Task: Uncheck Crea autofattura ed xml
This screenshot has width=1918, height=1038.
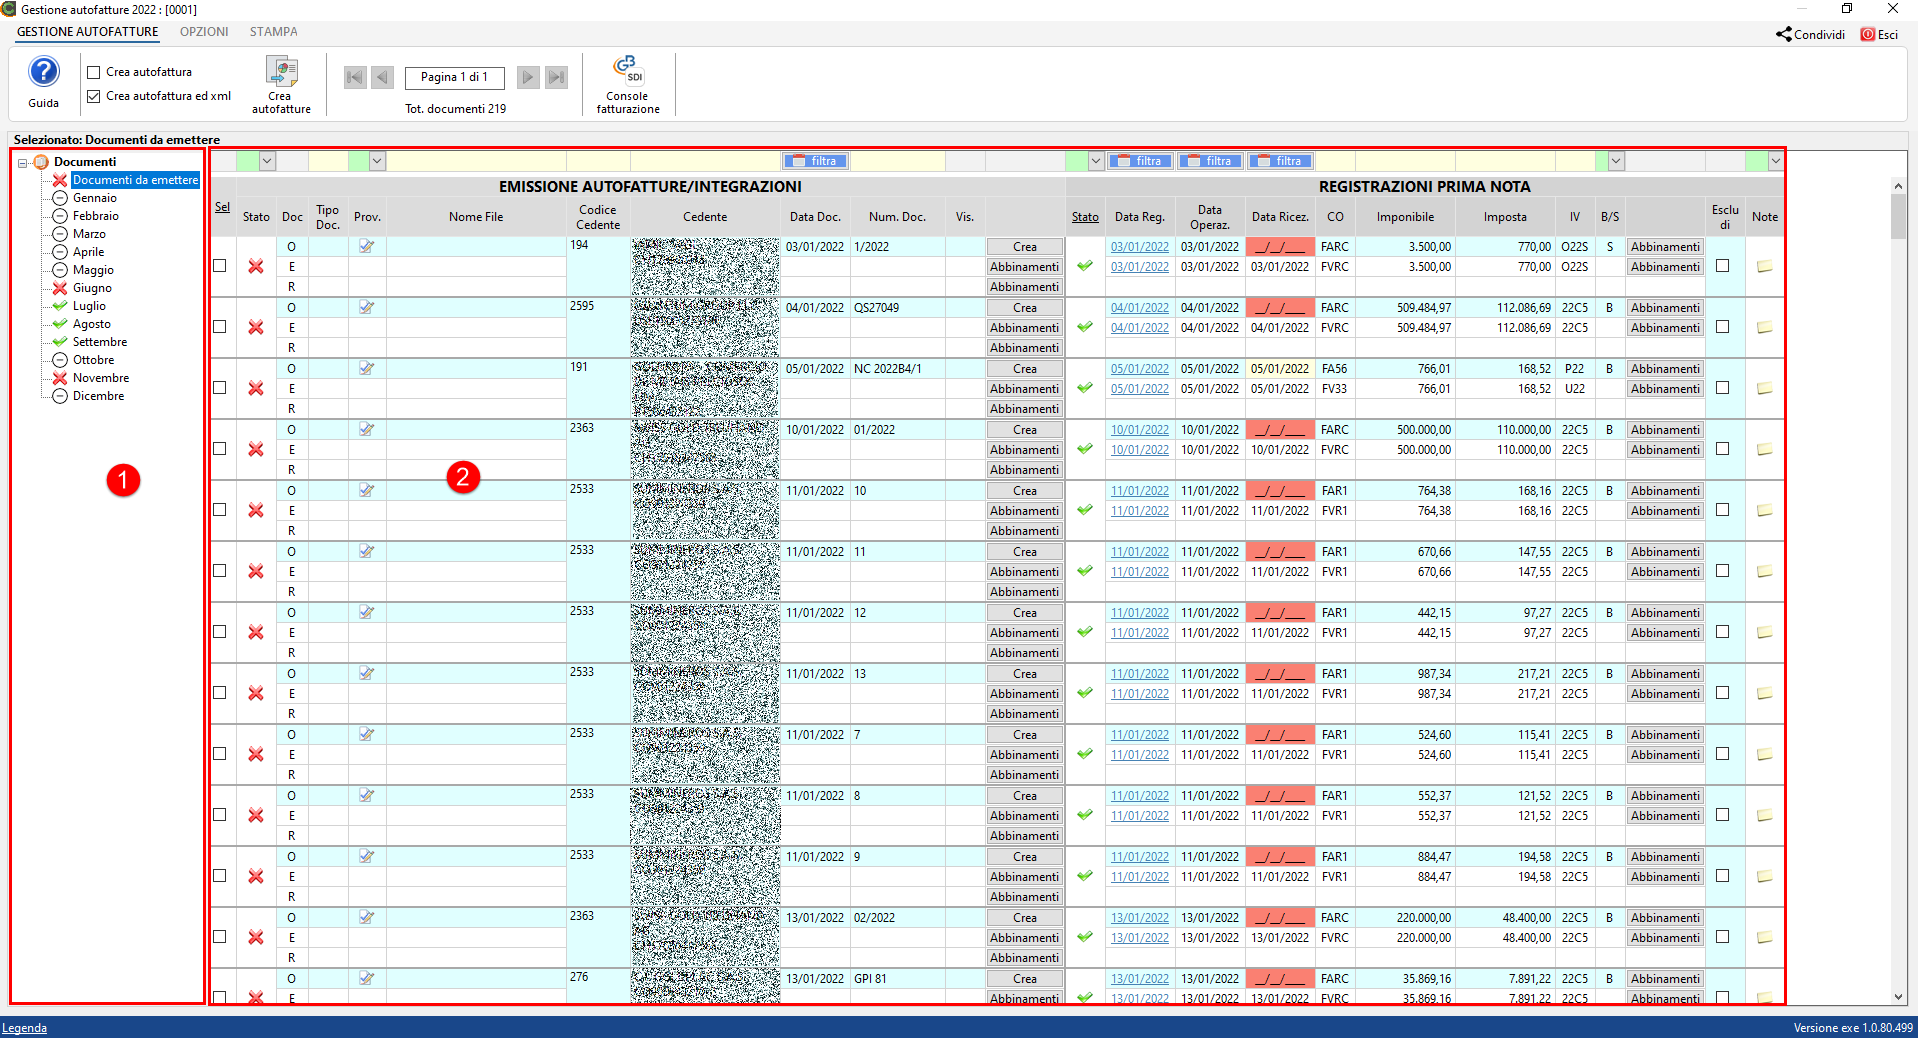Action: point(94,96)
